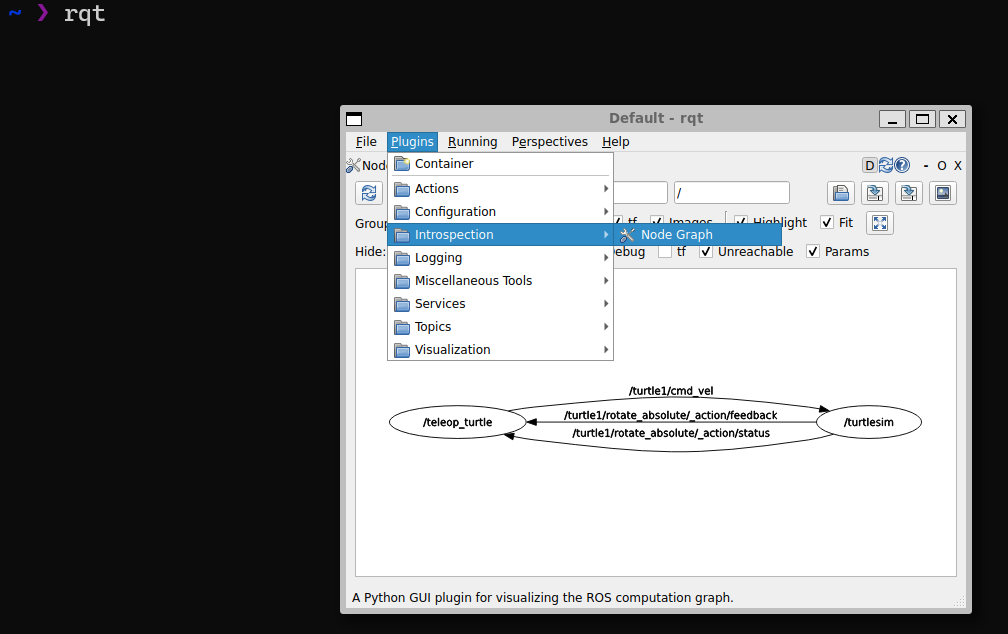1008x634 pixels.
Task: Open the File menu
Action: pyautogui.click(x=366, y=141)
